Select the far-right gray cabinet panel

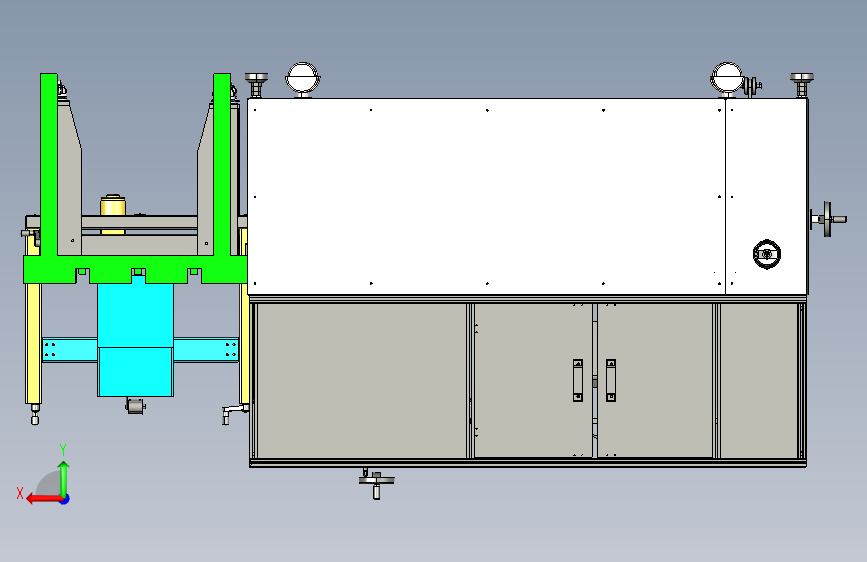pos(760,381)
